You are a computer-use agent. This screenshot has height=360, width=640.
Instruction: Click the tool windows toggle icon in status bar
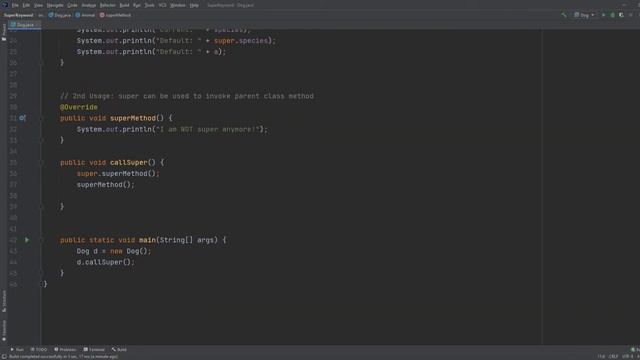4,356
